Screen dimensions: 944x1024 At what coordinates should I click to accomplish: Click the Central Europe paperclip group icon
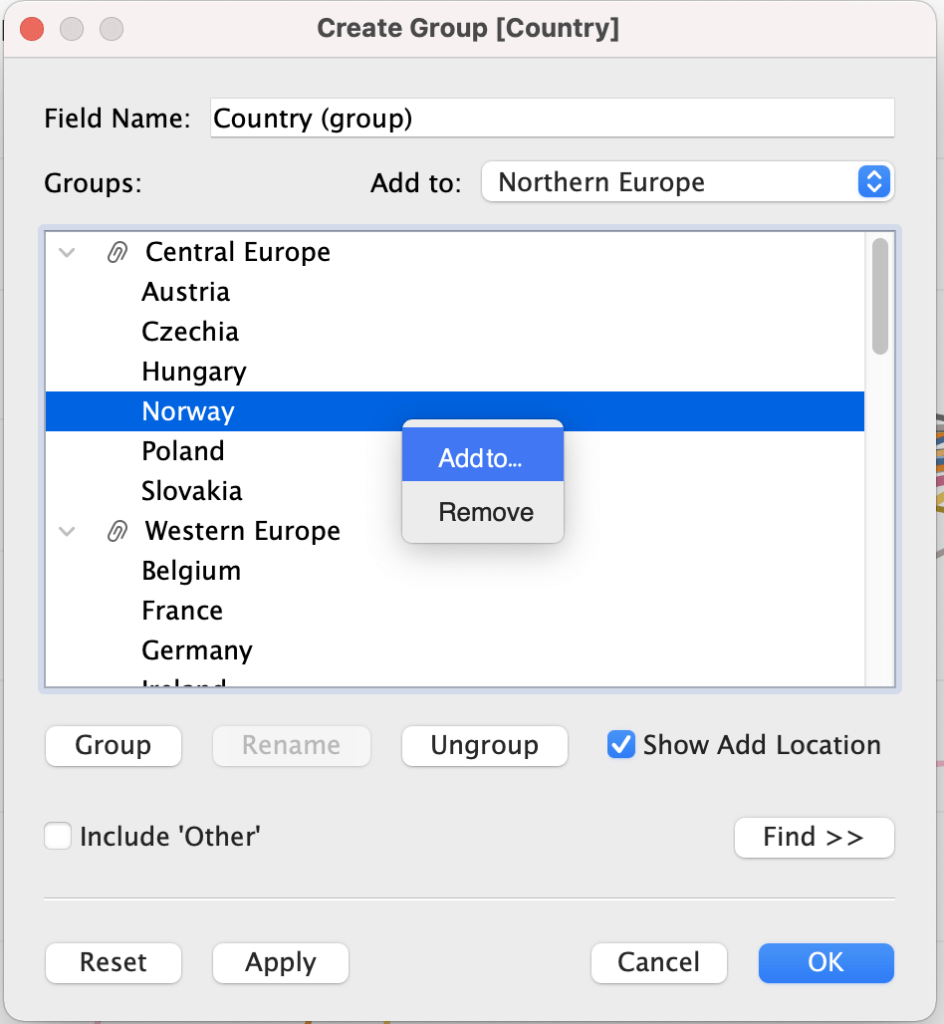point(117,252)
